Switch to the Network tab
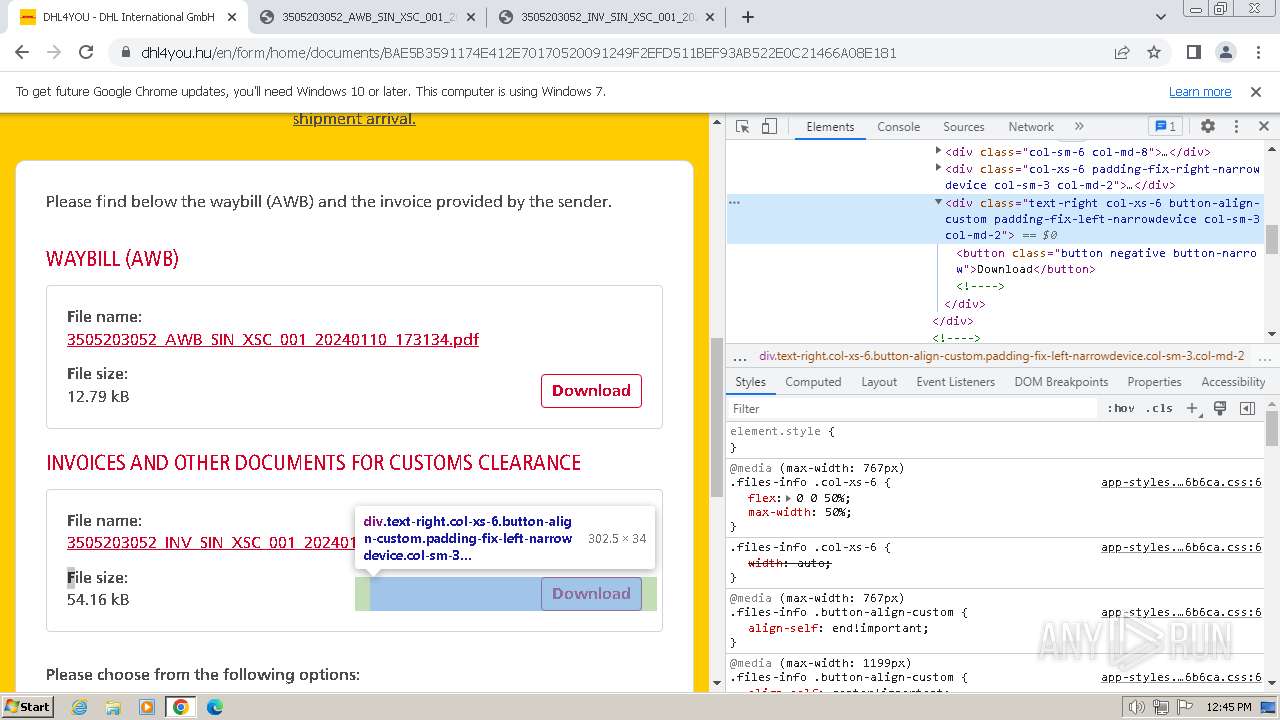This screenshot has height=720, width=1280. [x=1031, y=127]
